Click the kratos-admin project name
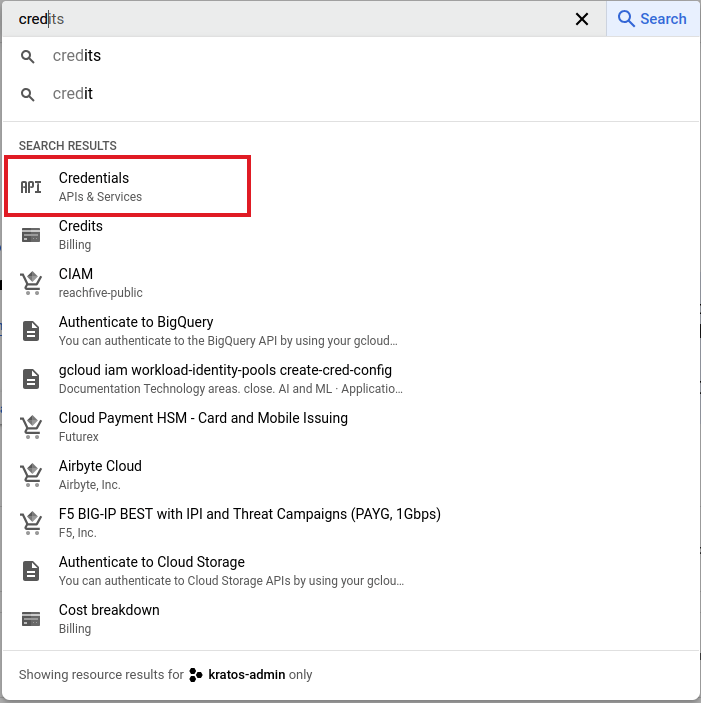This screenshot has width=701, height=703. (x=246, y=675)
